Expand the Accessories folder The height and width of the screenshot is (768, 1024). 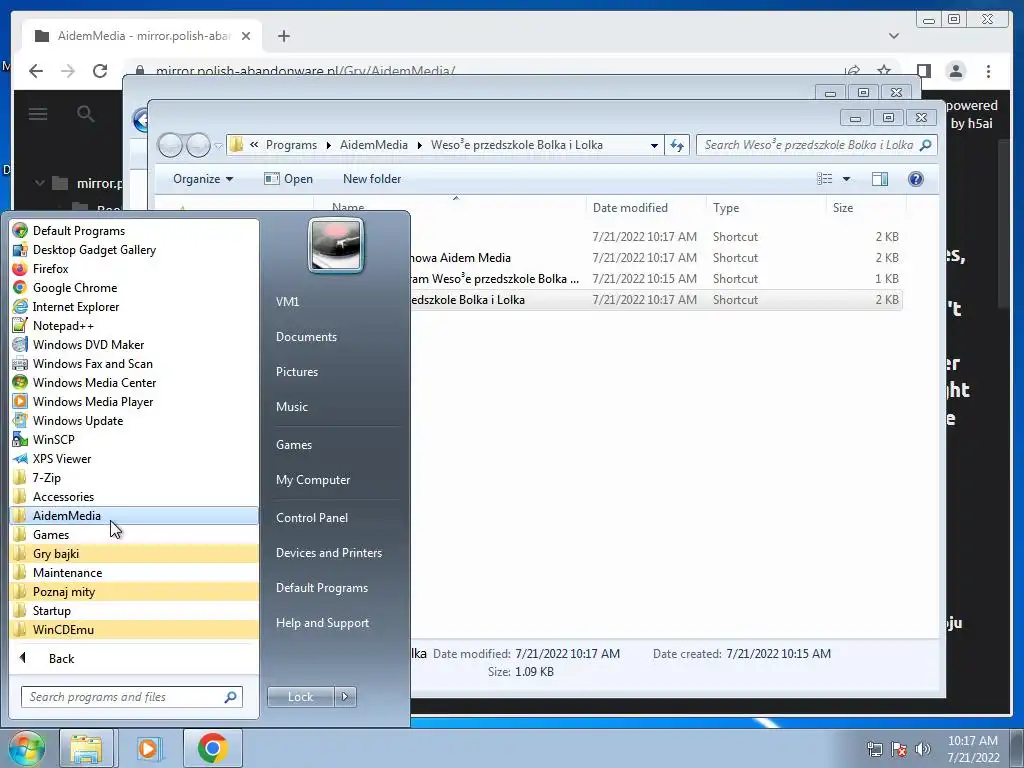(x=134, y=496)
